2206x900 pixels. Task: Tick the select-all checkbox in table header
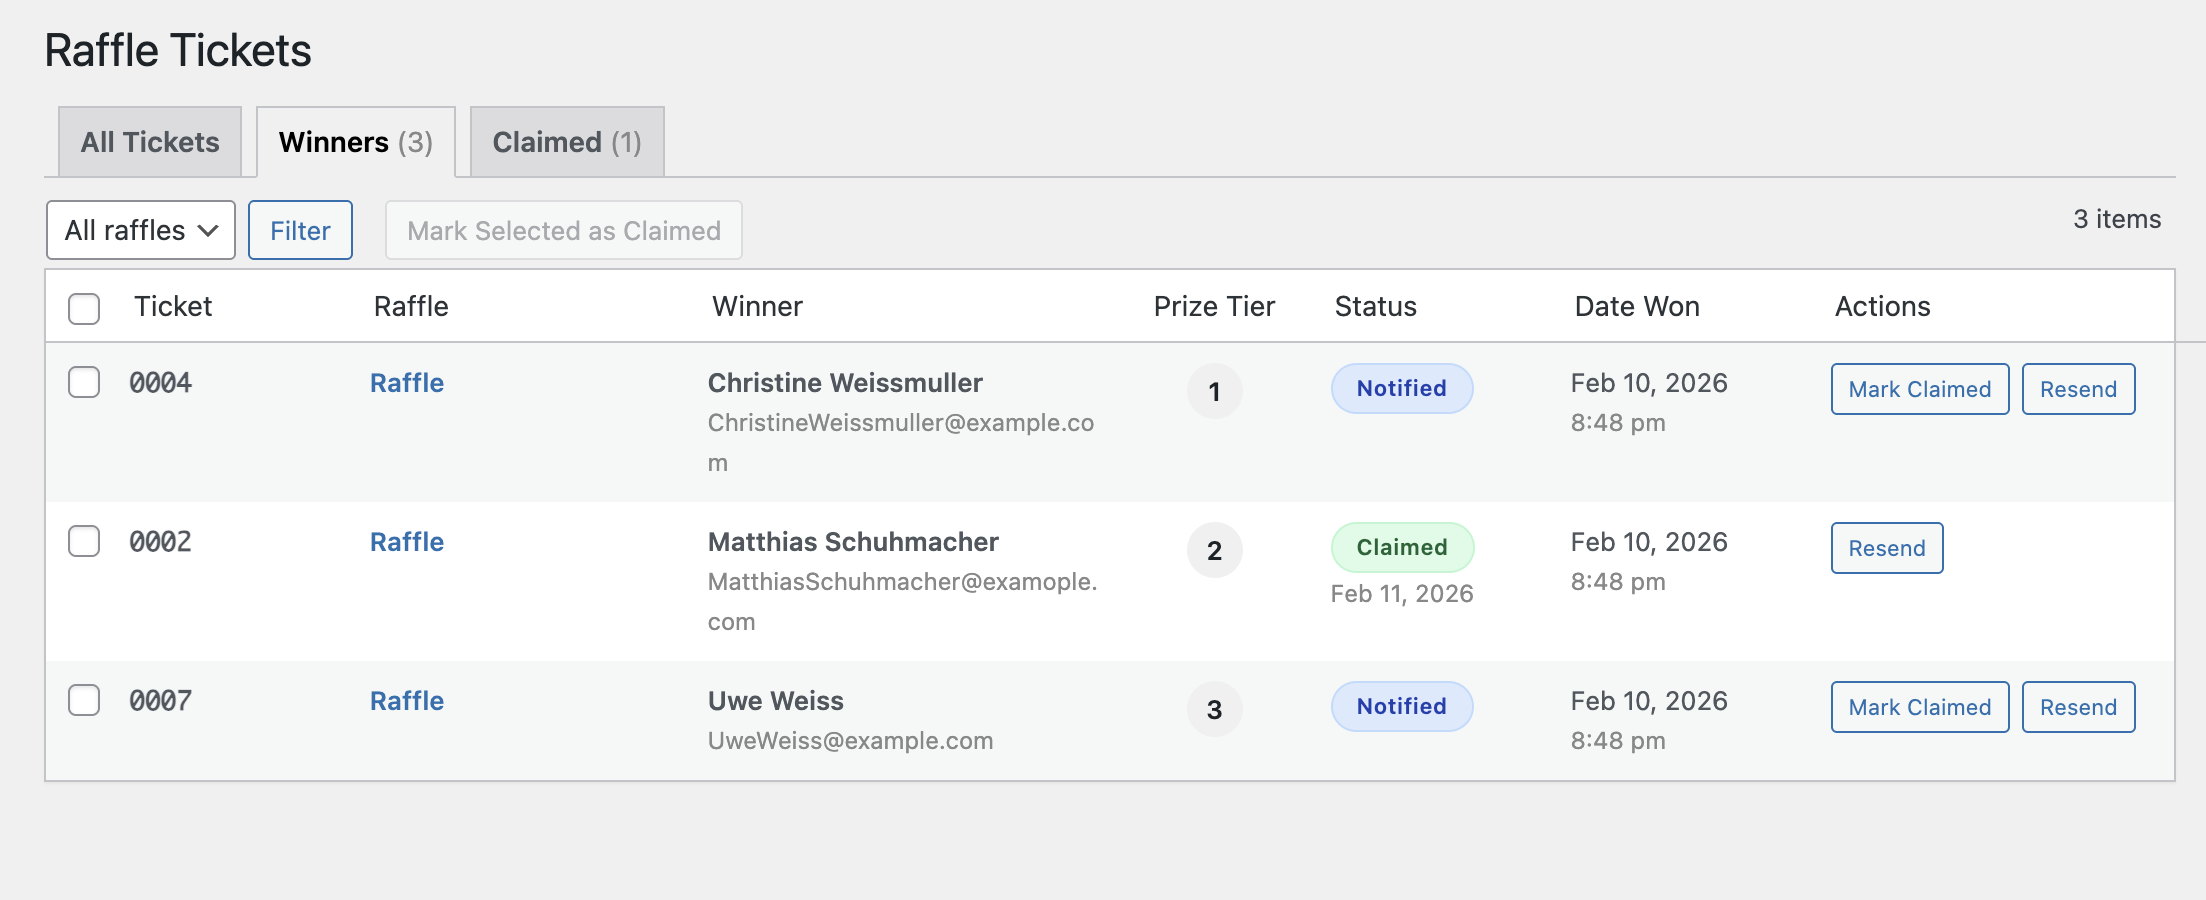84,308
